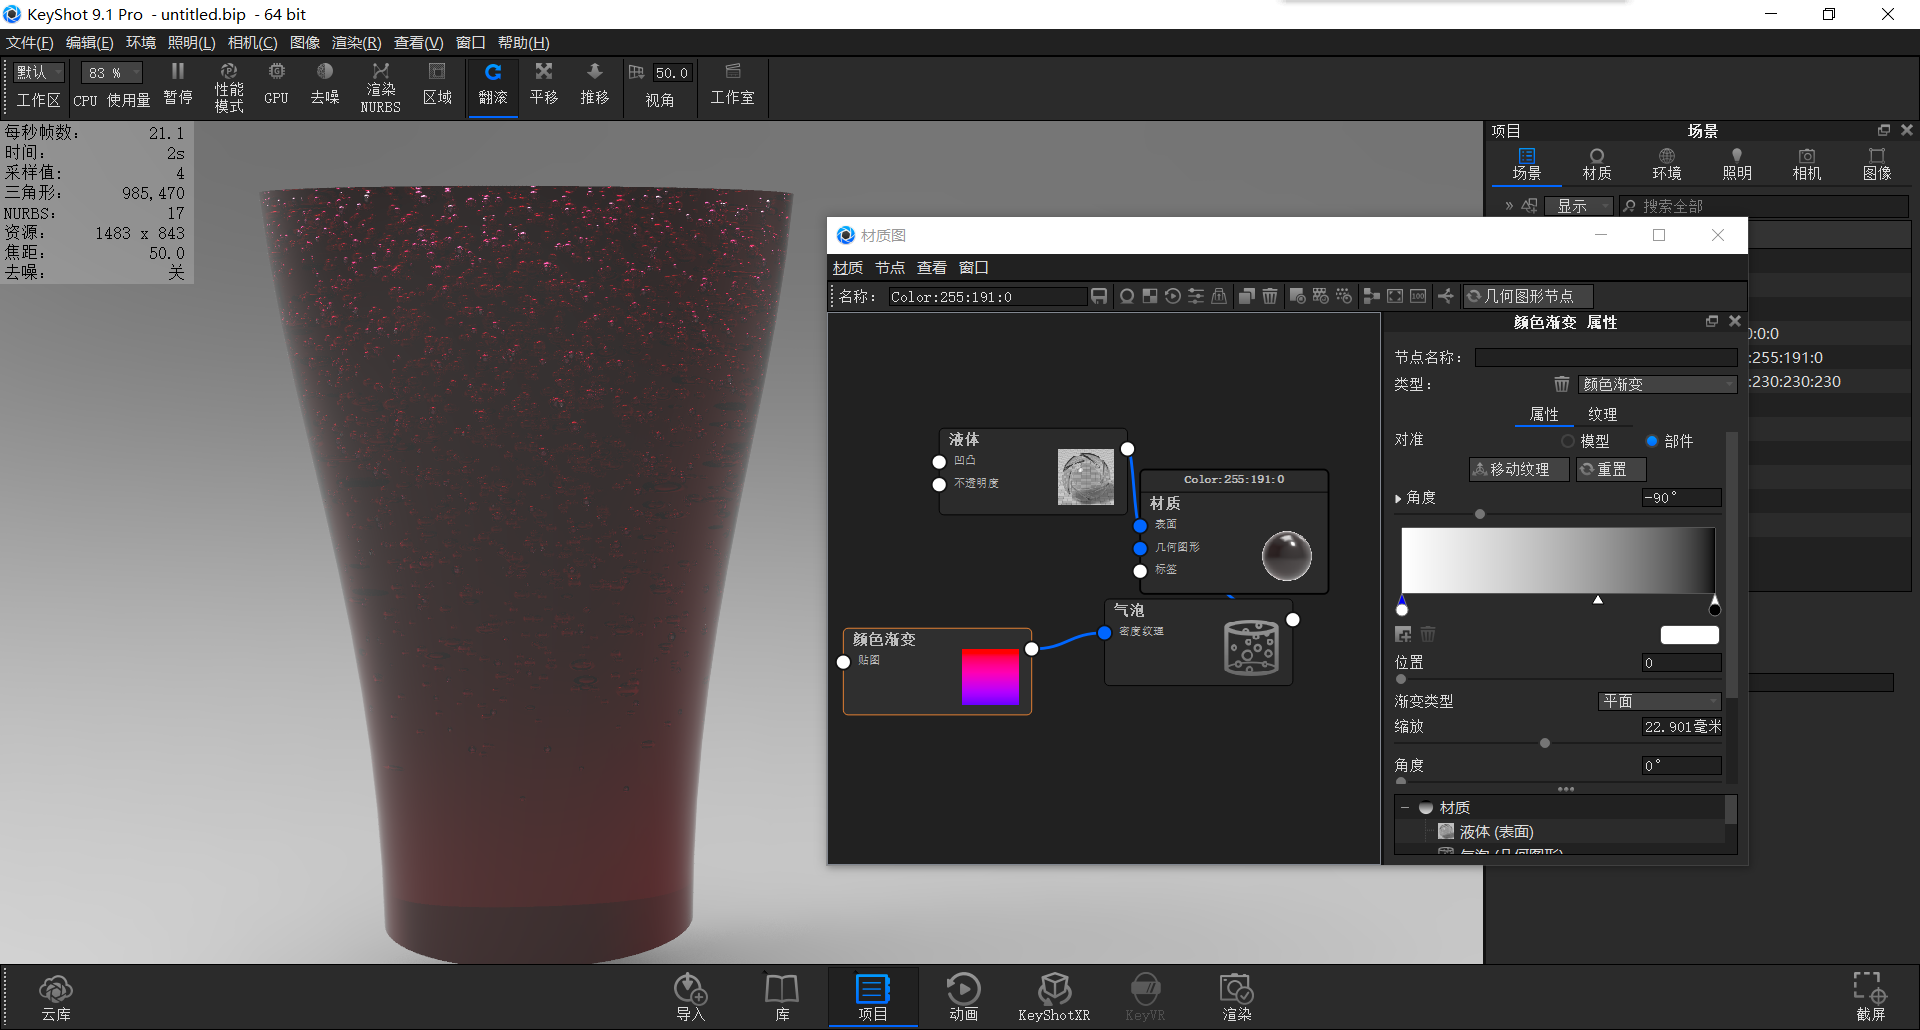
Task: Open the KeyShotXR tool from the bottom bar
Action: [x=1054, y=996]
